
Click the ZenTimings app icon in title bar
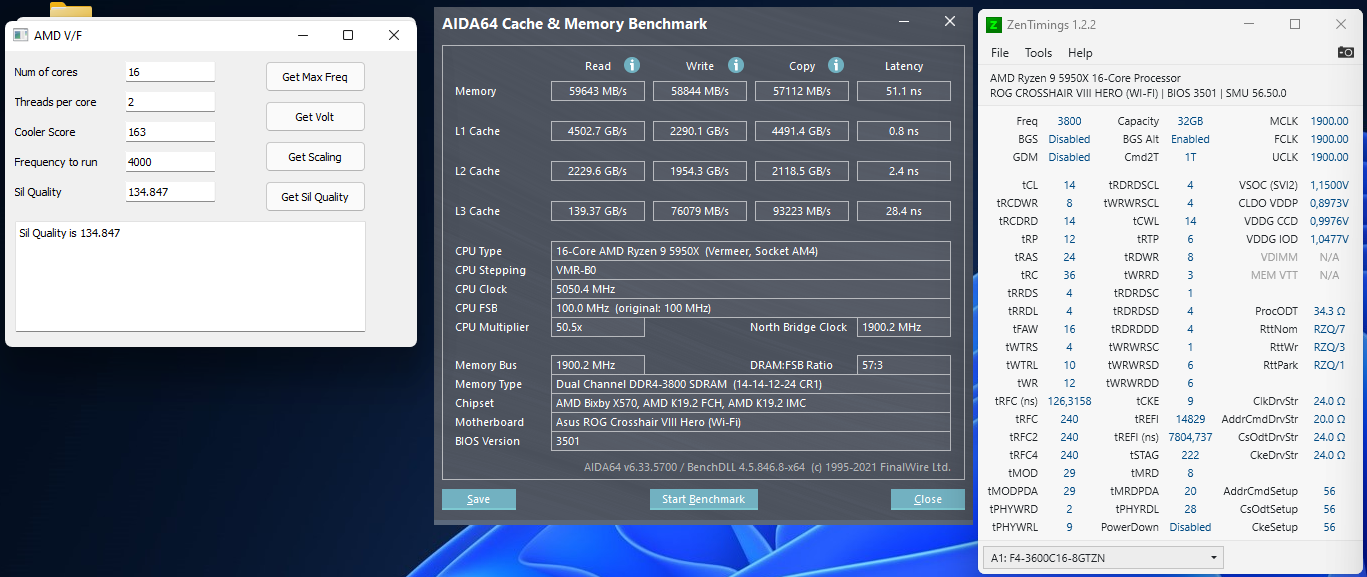(994, 24)
